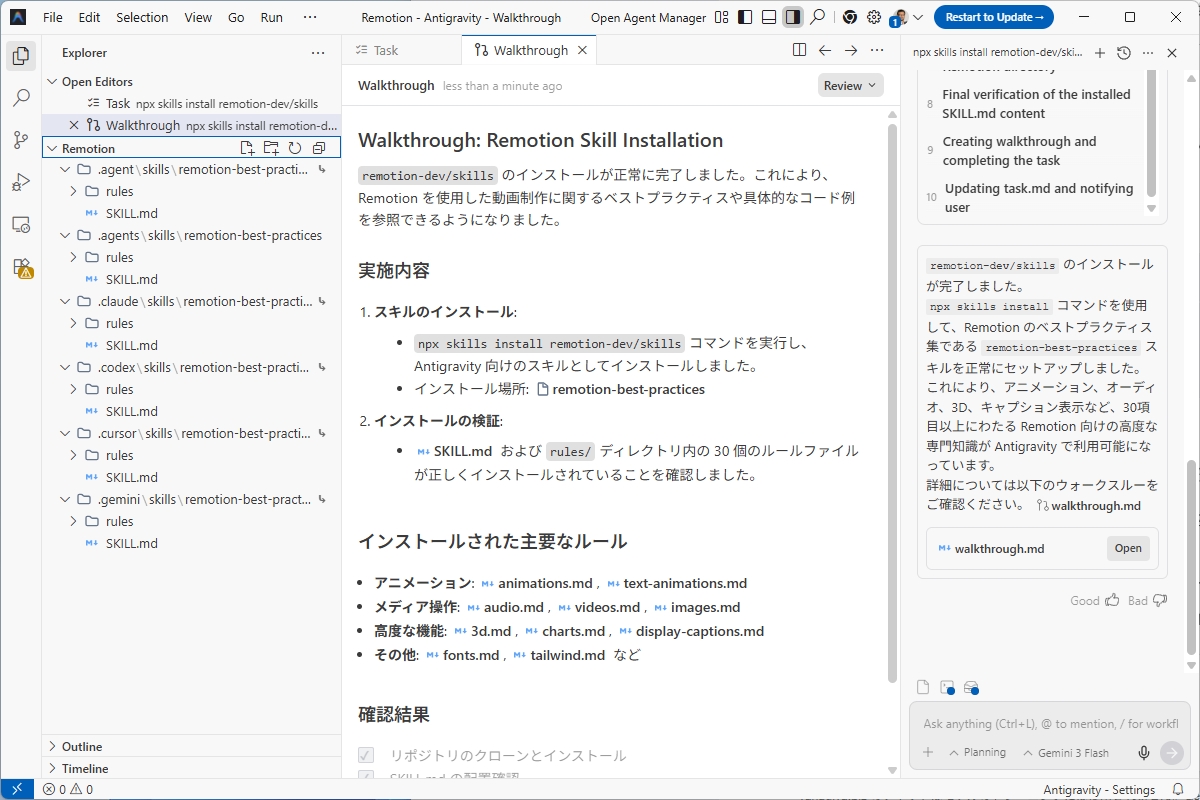Open the Review dropdown in the Walkthrough header
Viewport: 1200px width, 800px height.
[x=849, y=85]
